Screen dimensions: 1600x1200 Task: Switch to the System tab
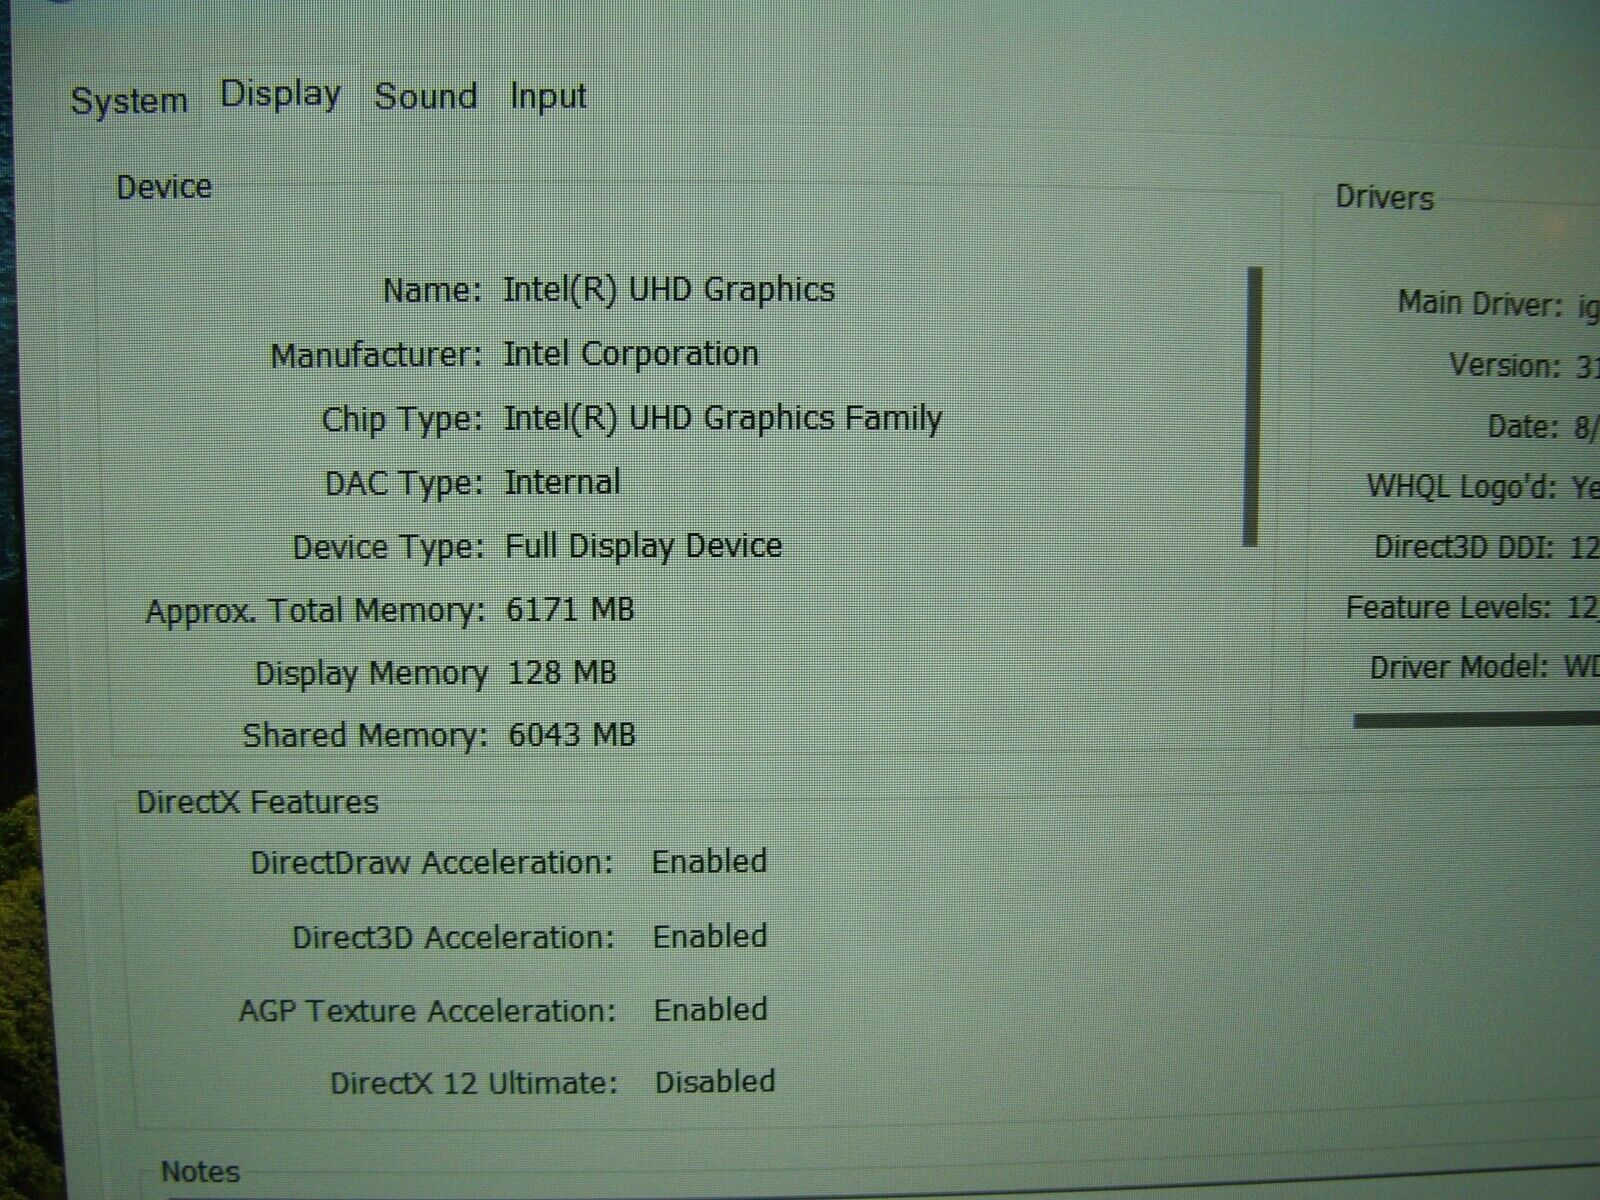[x=129, y=101]
